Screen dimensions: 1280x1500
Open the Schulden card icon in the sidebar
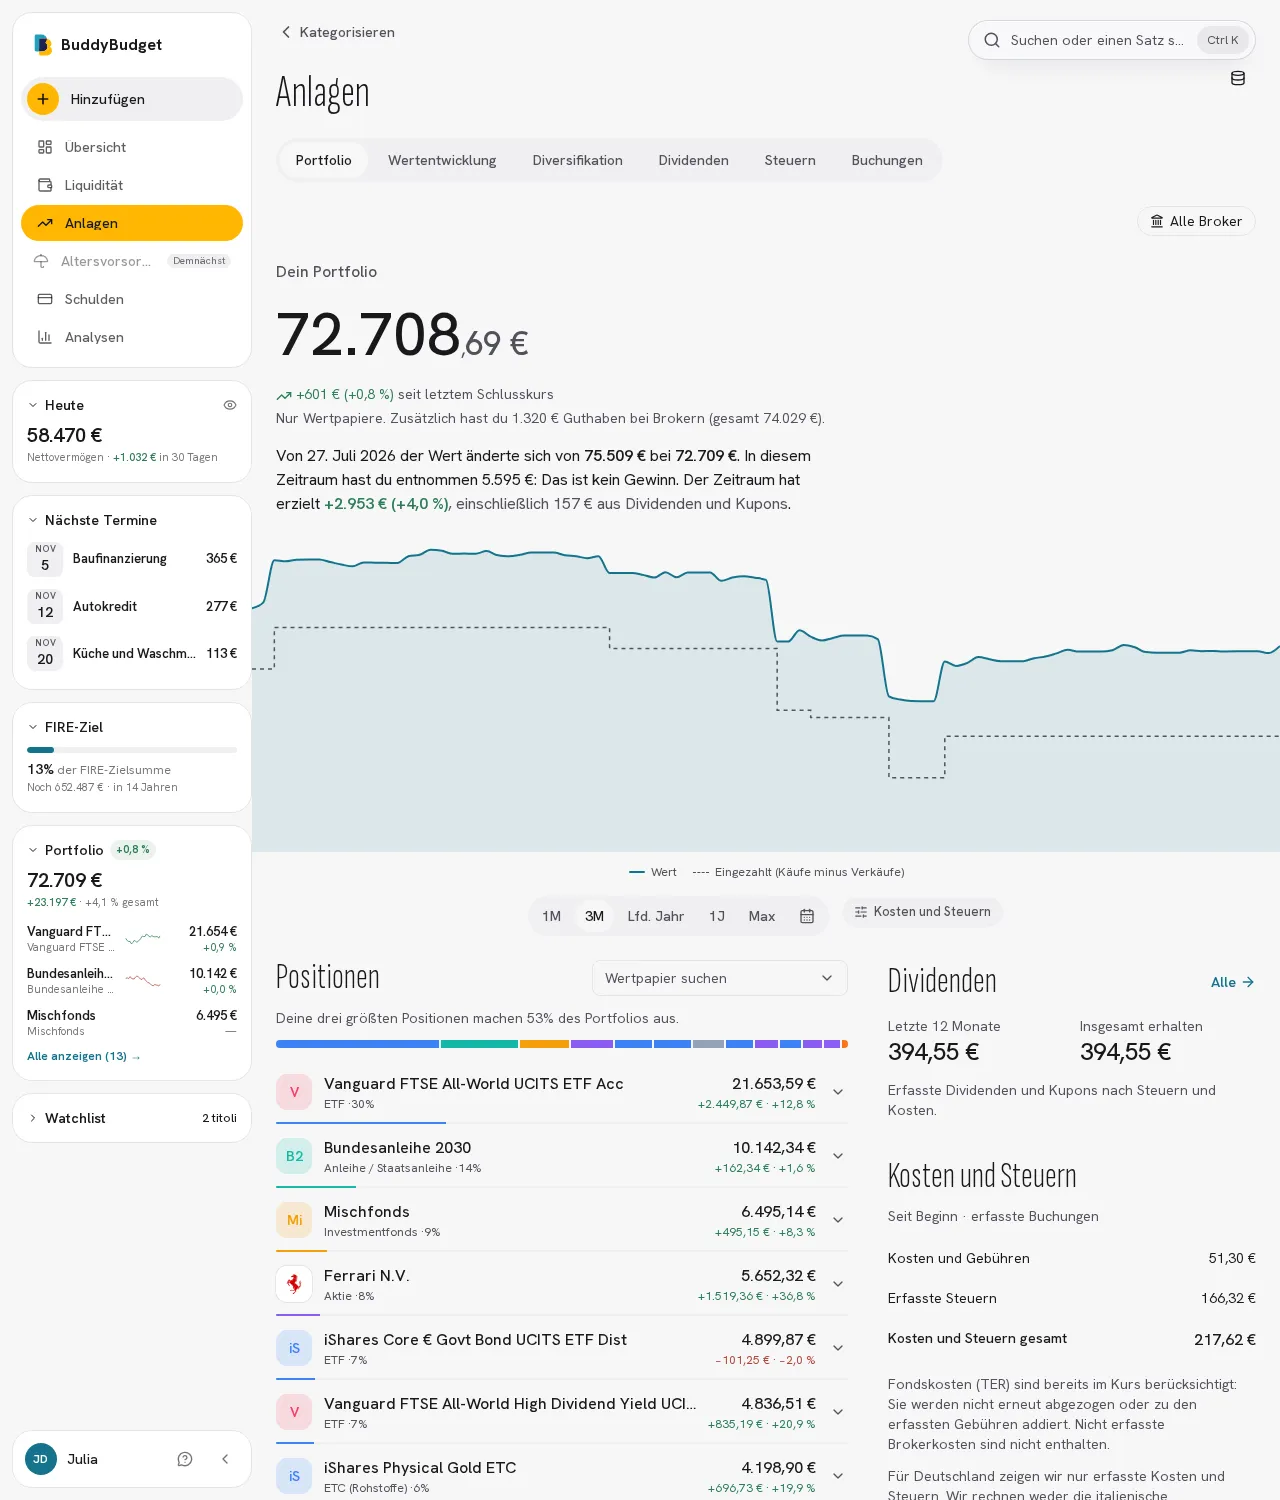coord(45,299)
